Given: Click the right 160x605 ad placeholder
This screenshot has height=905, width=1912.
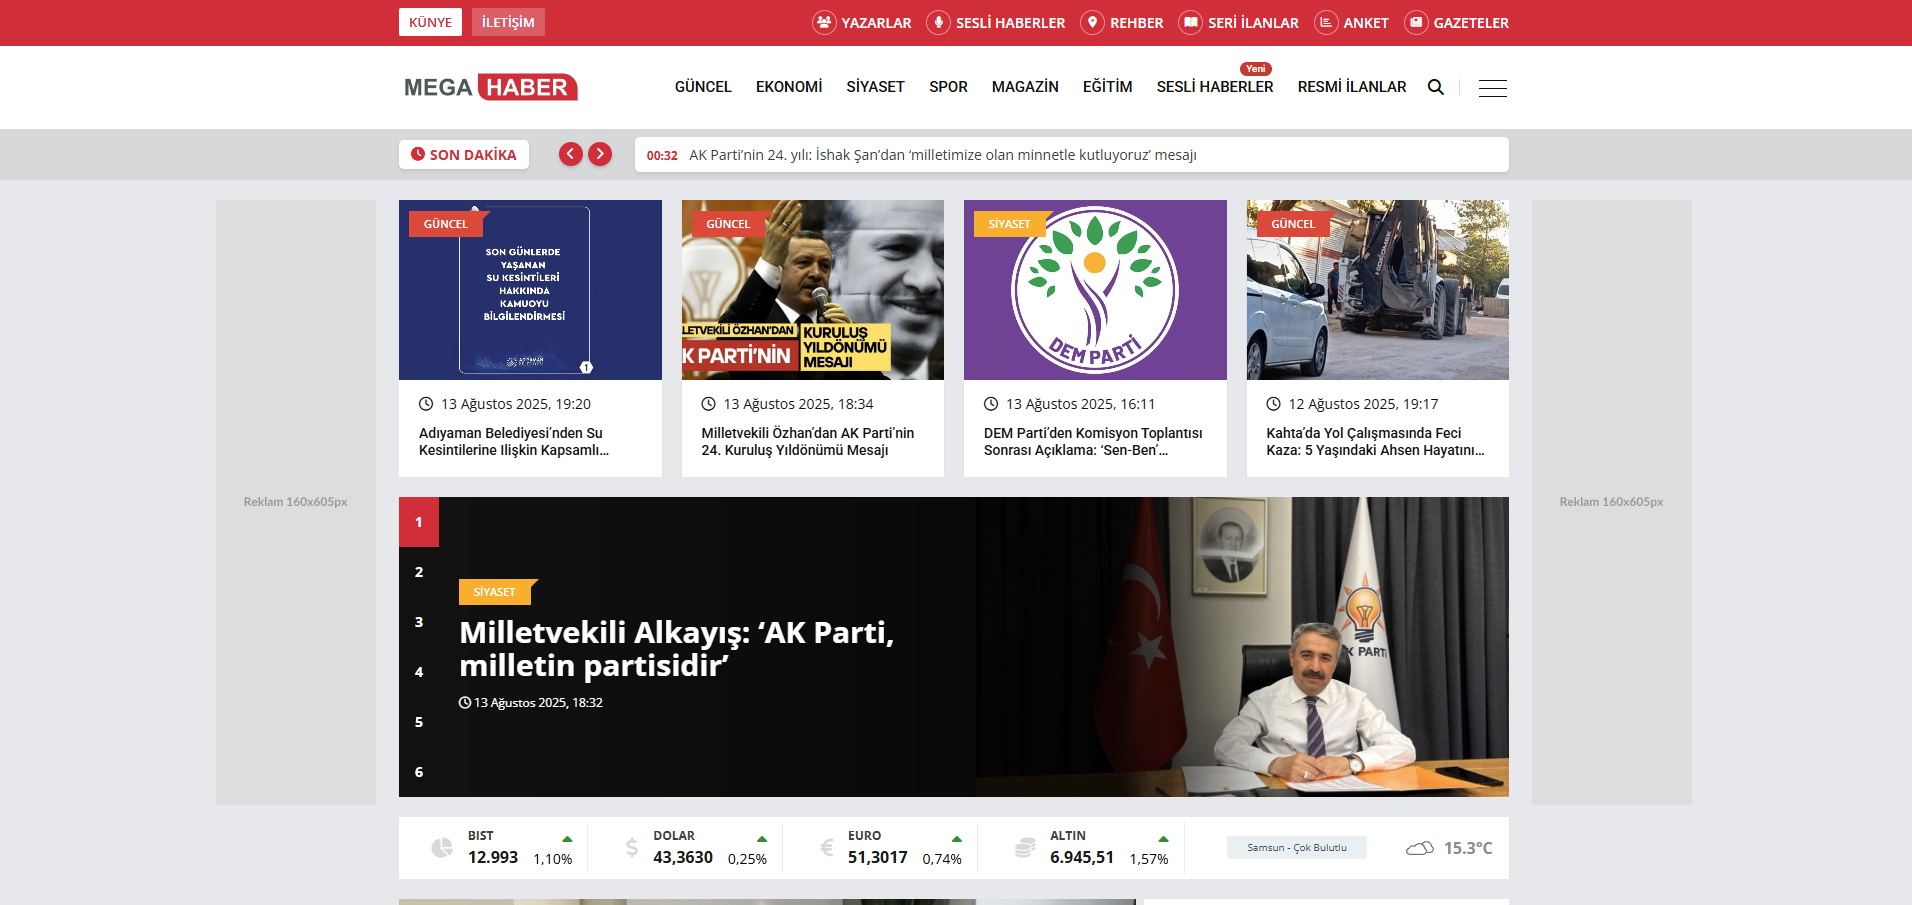Looking at the screenshot, I should pyautogui.click(x=1612, y=502).
